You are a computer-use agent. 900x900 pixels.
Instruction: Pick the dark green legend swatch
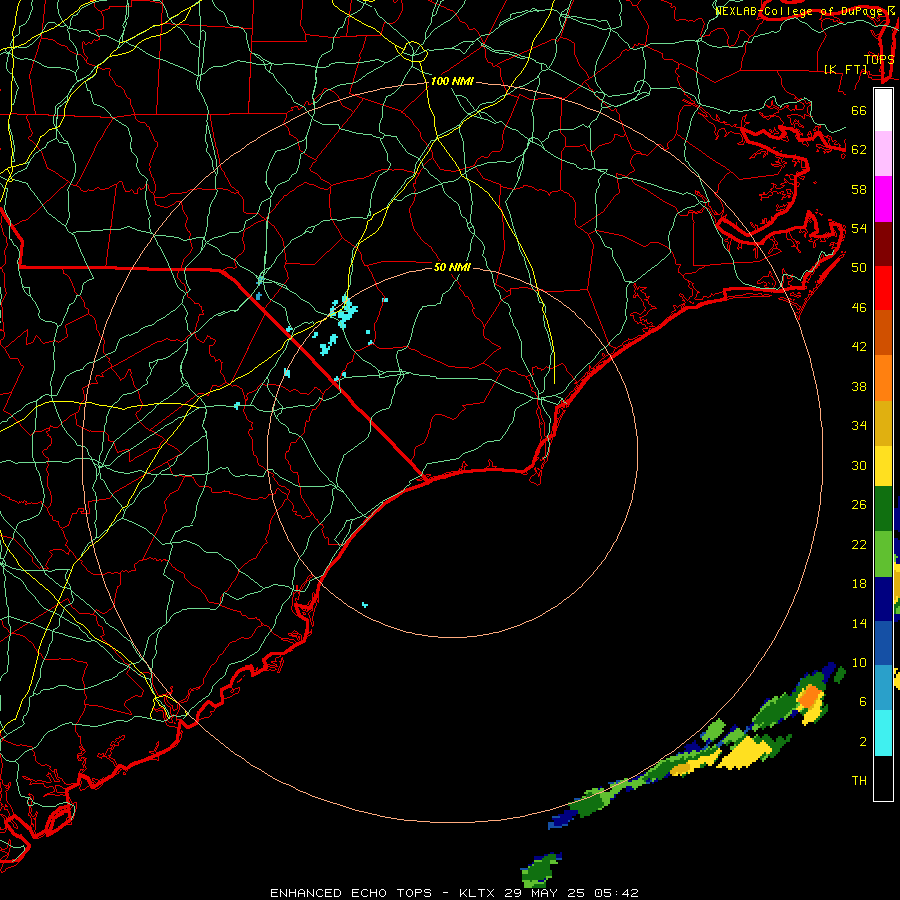click(x=883, y=509)
